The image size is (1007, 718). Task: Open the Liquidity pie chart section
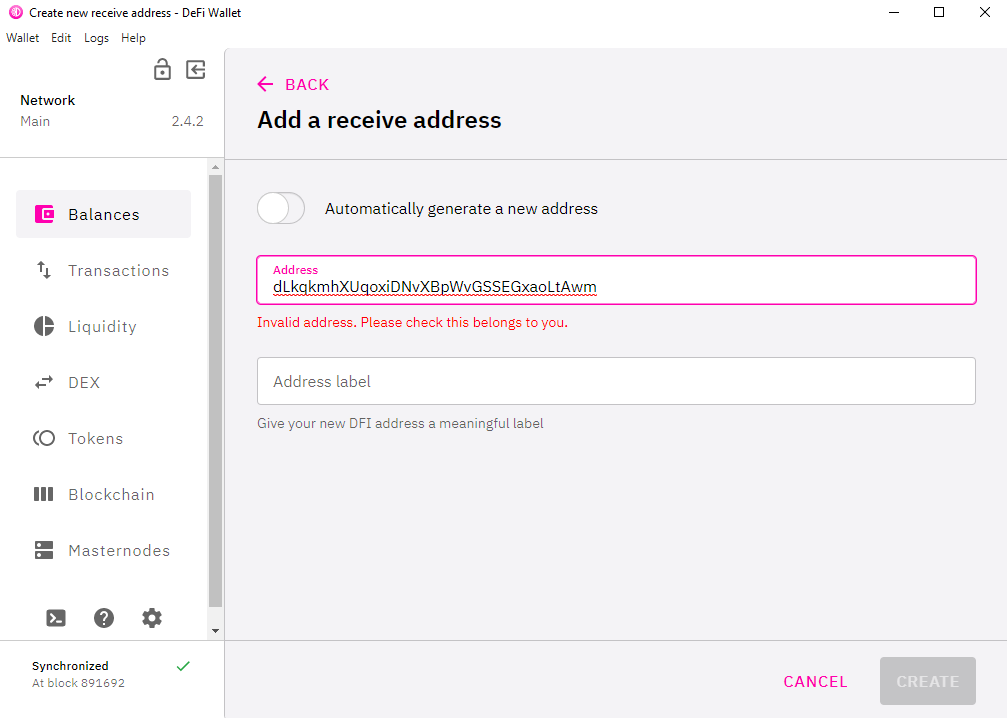(x=103, y=326)
